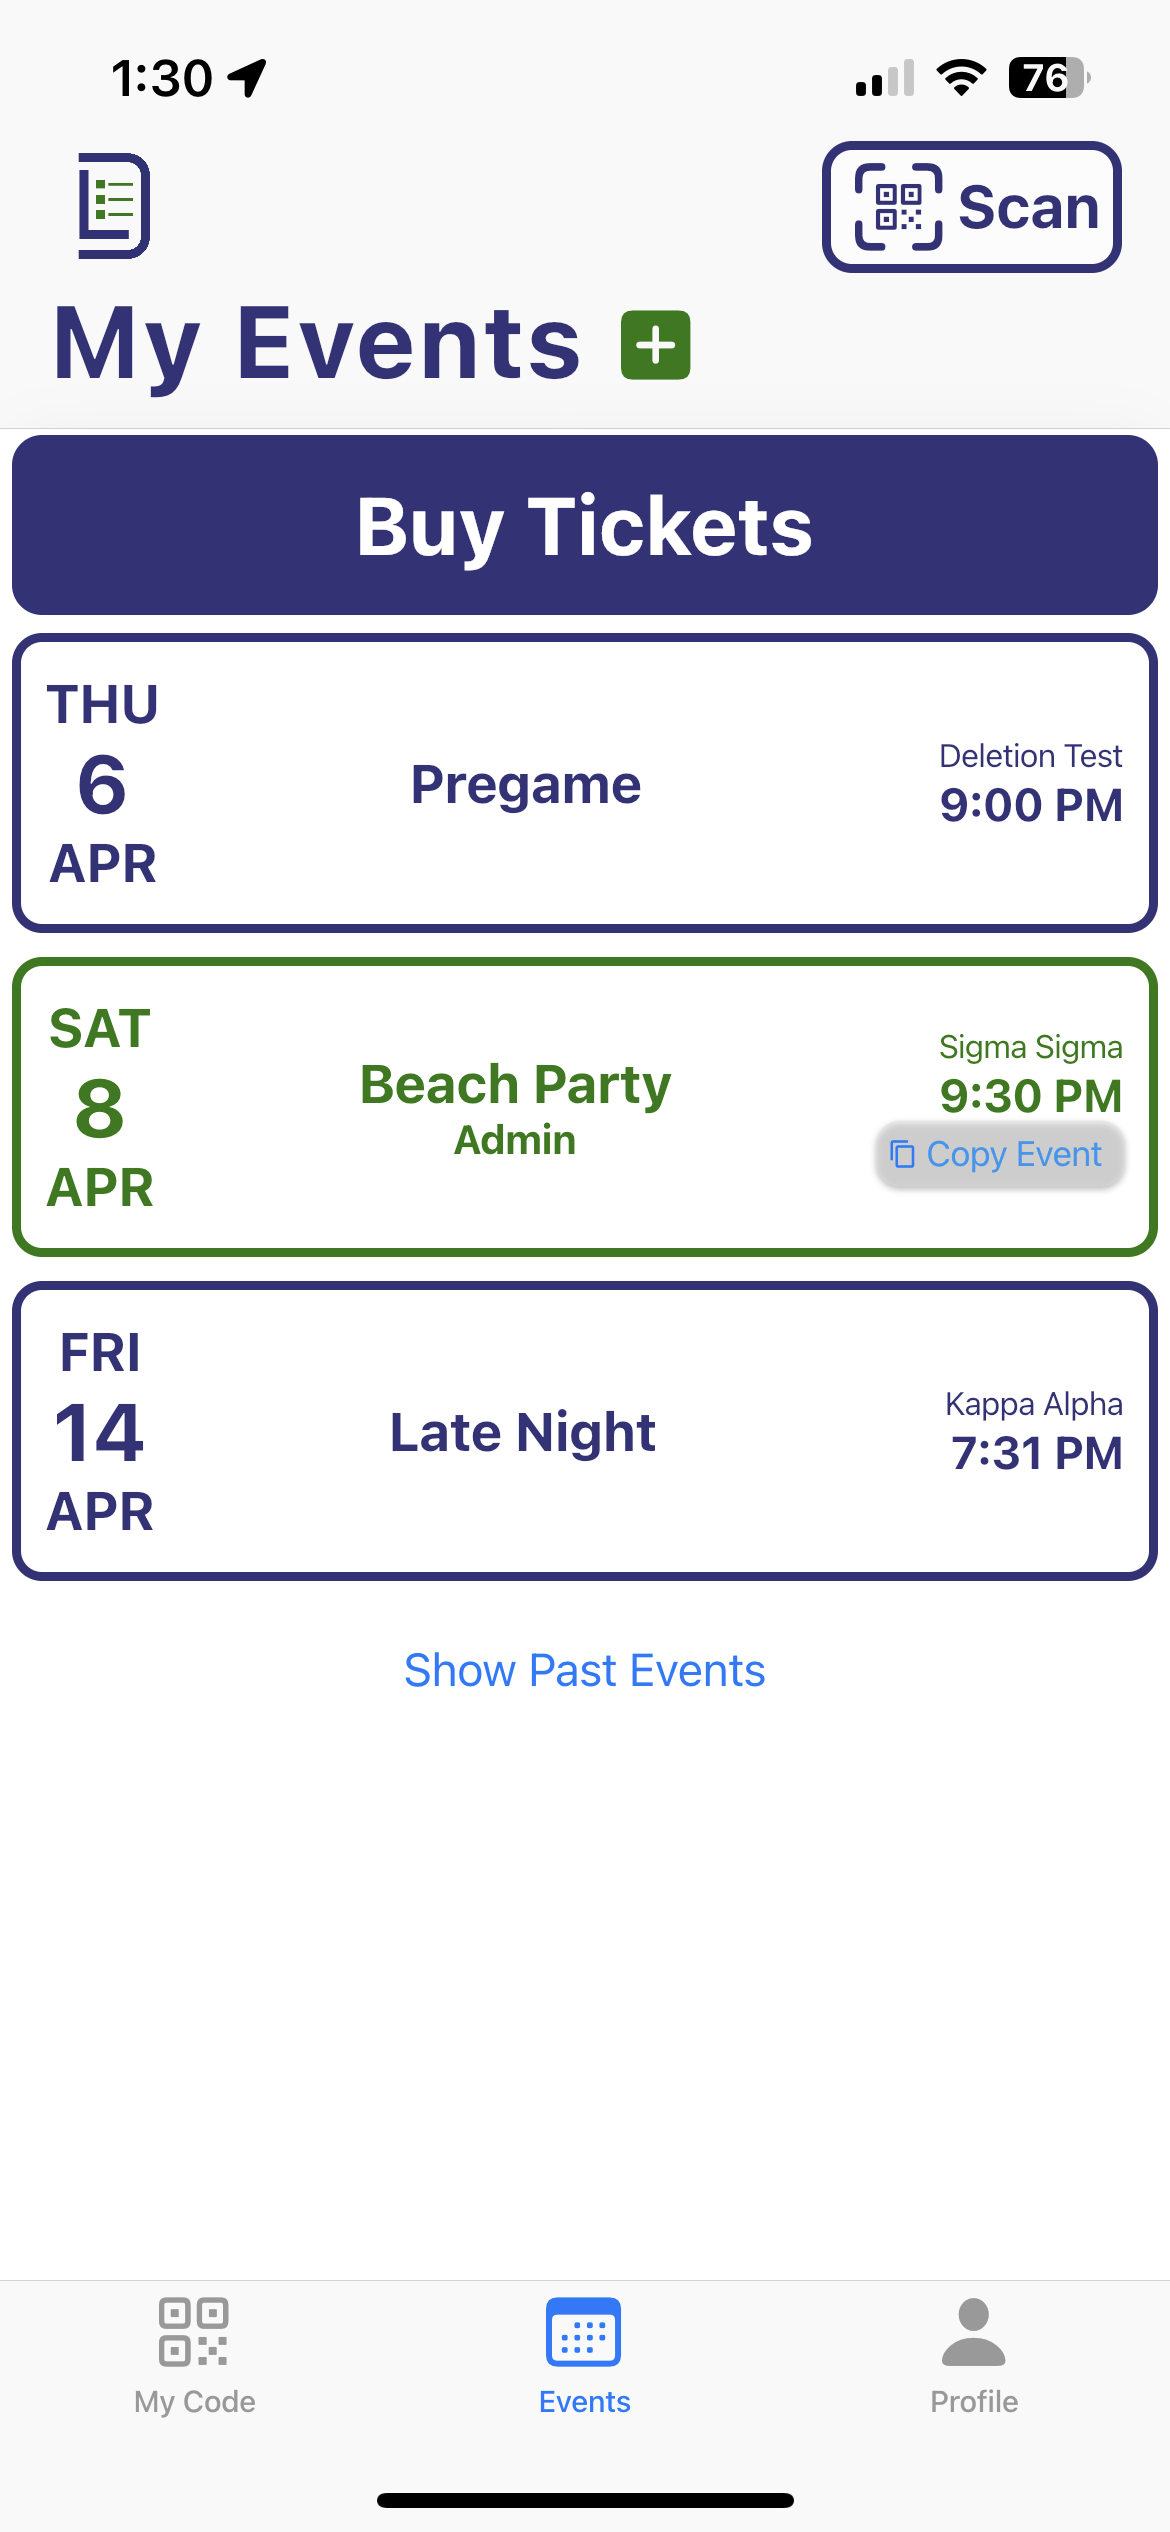
Task: Tap the Scan text on scan button
Action: click(x=1029, y=207)
